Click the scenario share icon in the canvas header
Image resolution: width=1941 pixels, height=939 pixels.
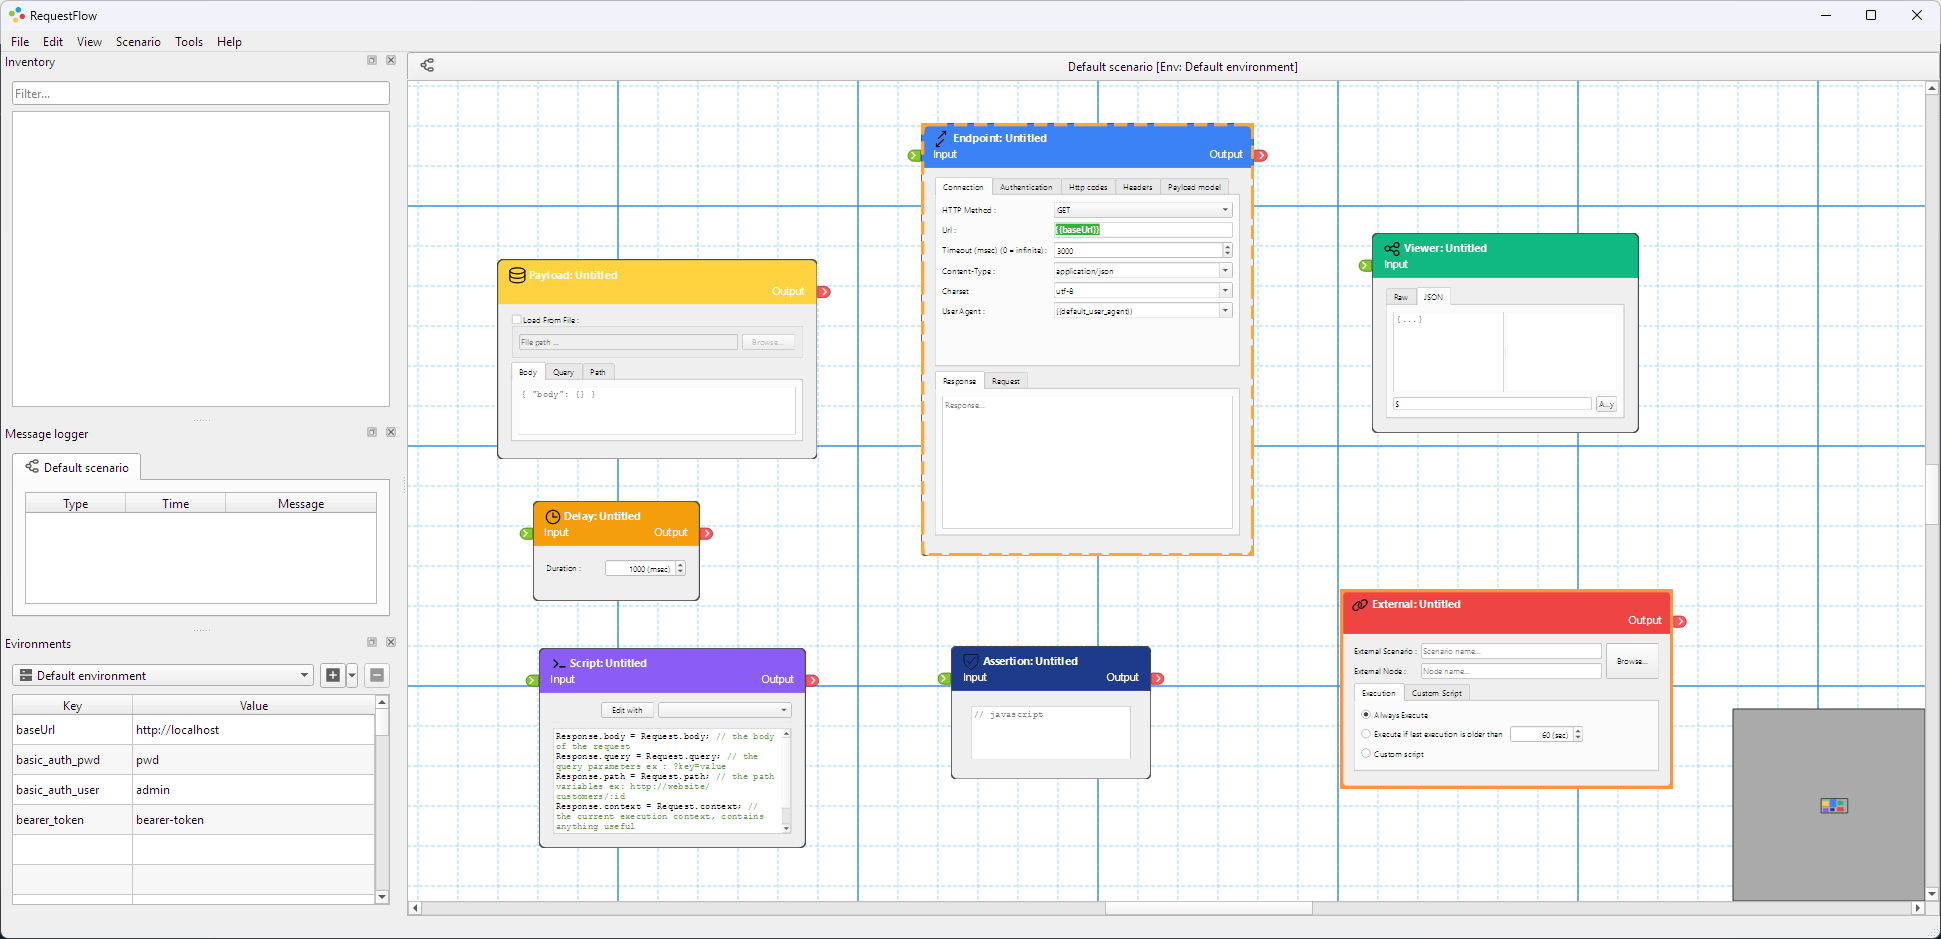427,65
